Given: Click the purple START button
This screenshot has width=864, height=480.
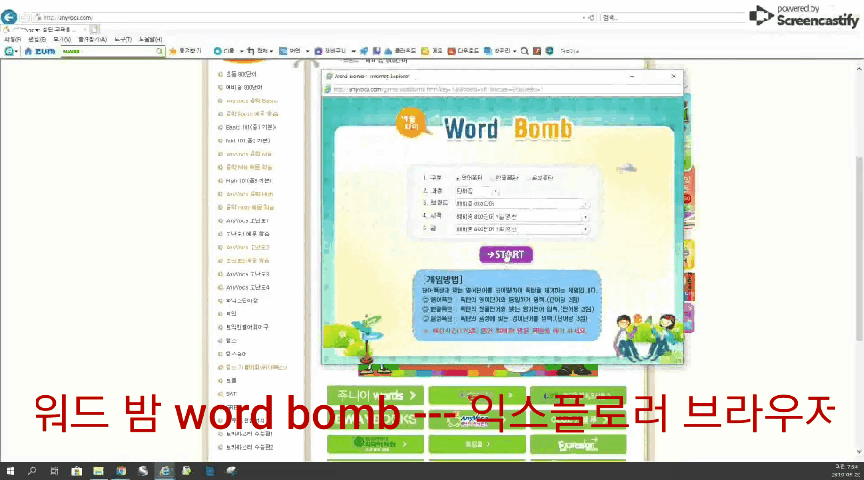Looking at the screenshot, I should [x=506, y=255].
